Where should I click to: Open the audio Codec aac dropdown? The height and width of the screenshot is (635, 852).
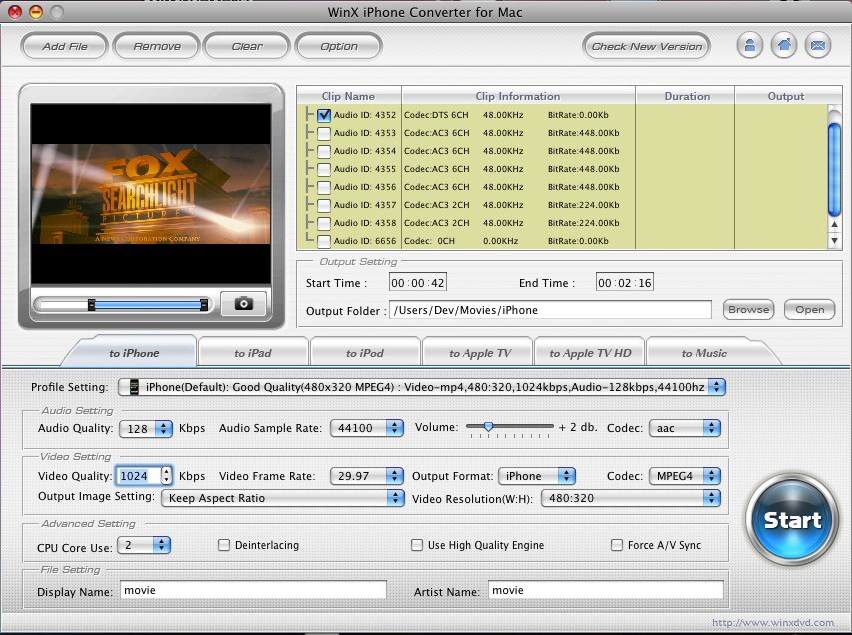pyautogui.click(x=685, y=428)
